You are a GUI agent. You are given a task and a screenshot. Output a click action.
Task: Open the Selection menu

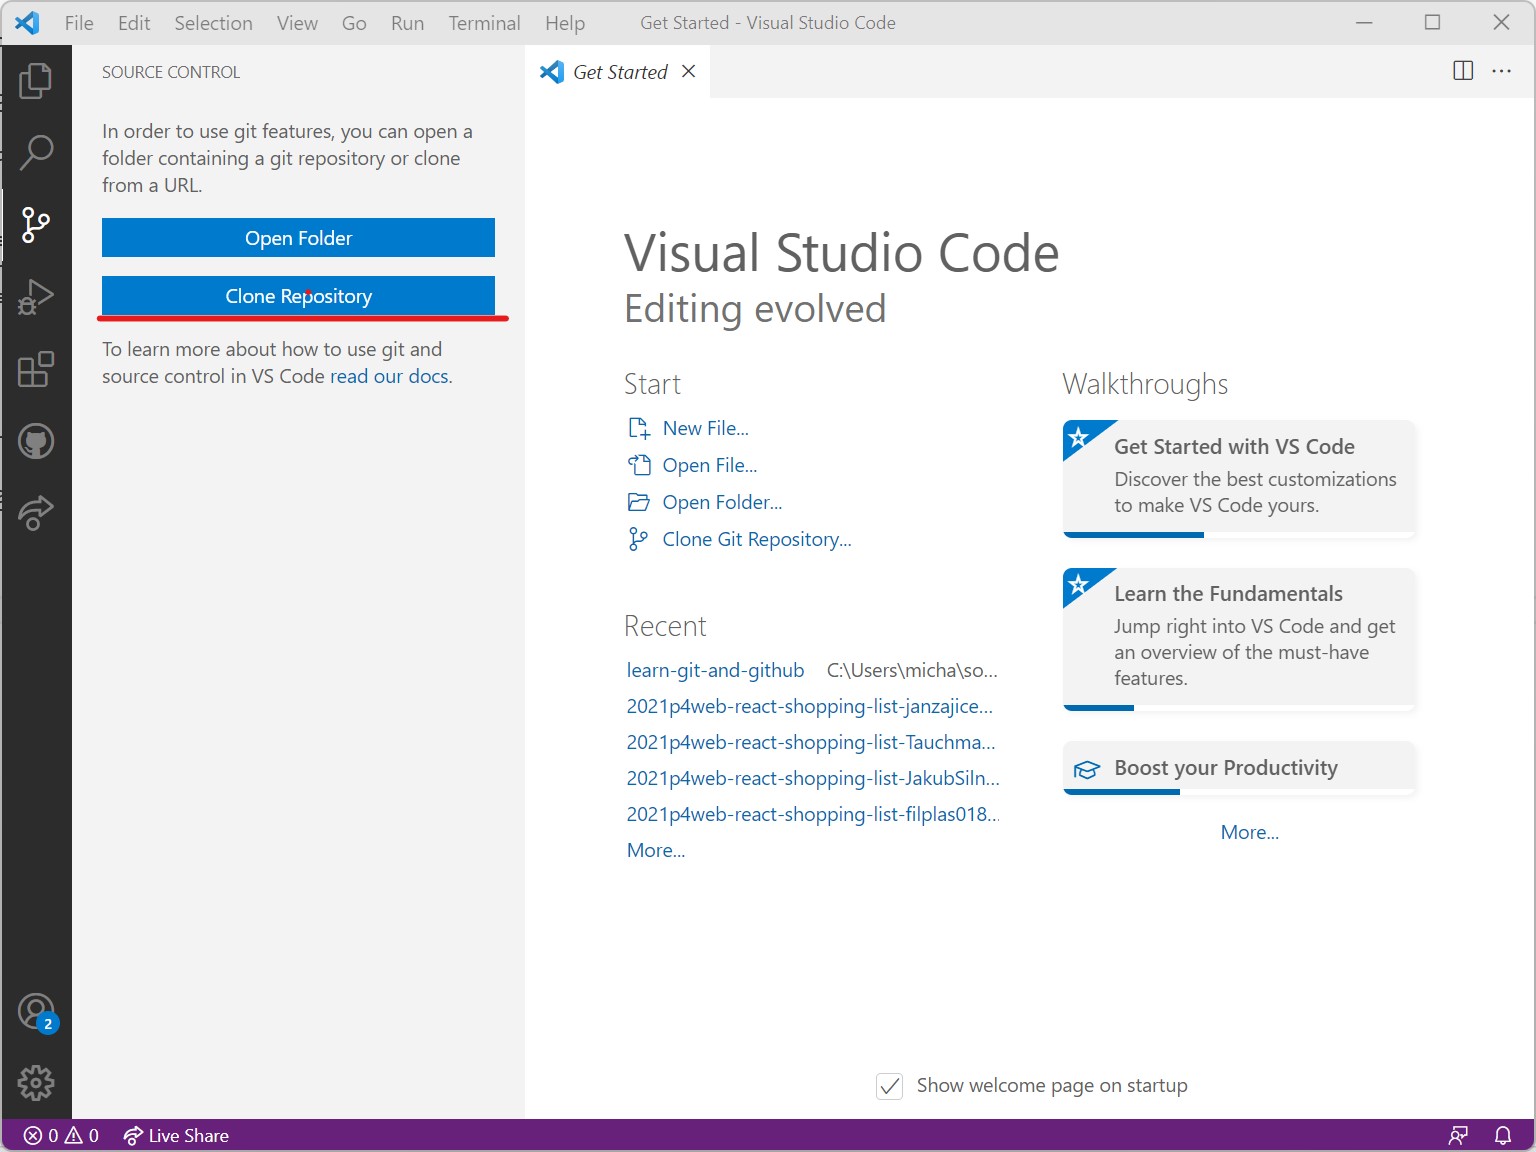[213, 23]
